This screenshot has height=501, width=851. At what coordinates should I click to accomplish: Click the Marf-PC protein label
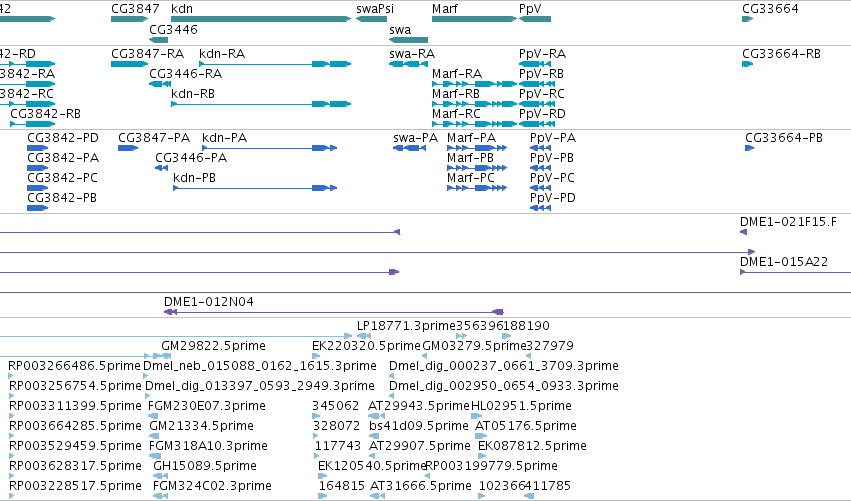(x=471, y=178)
